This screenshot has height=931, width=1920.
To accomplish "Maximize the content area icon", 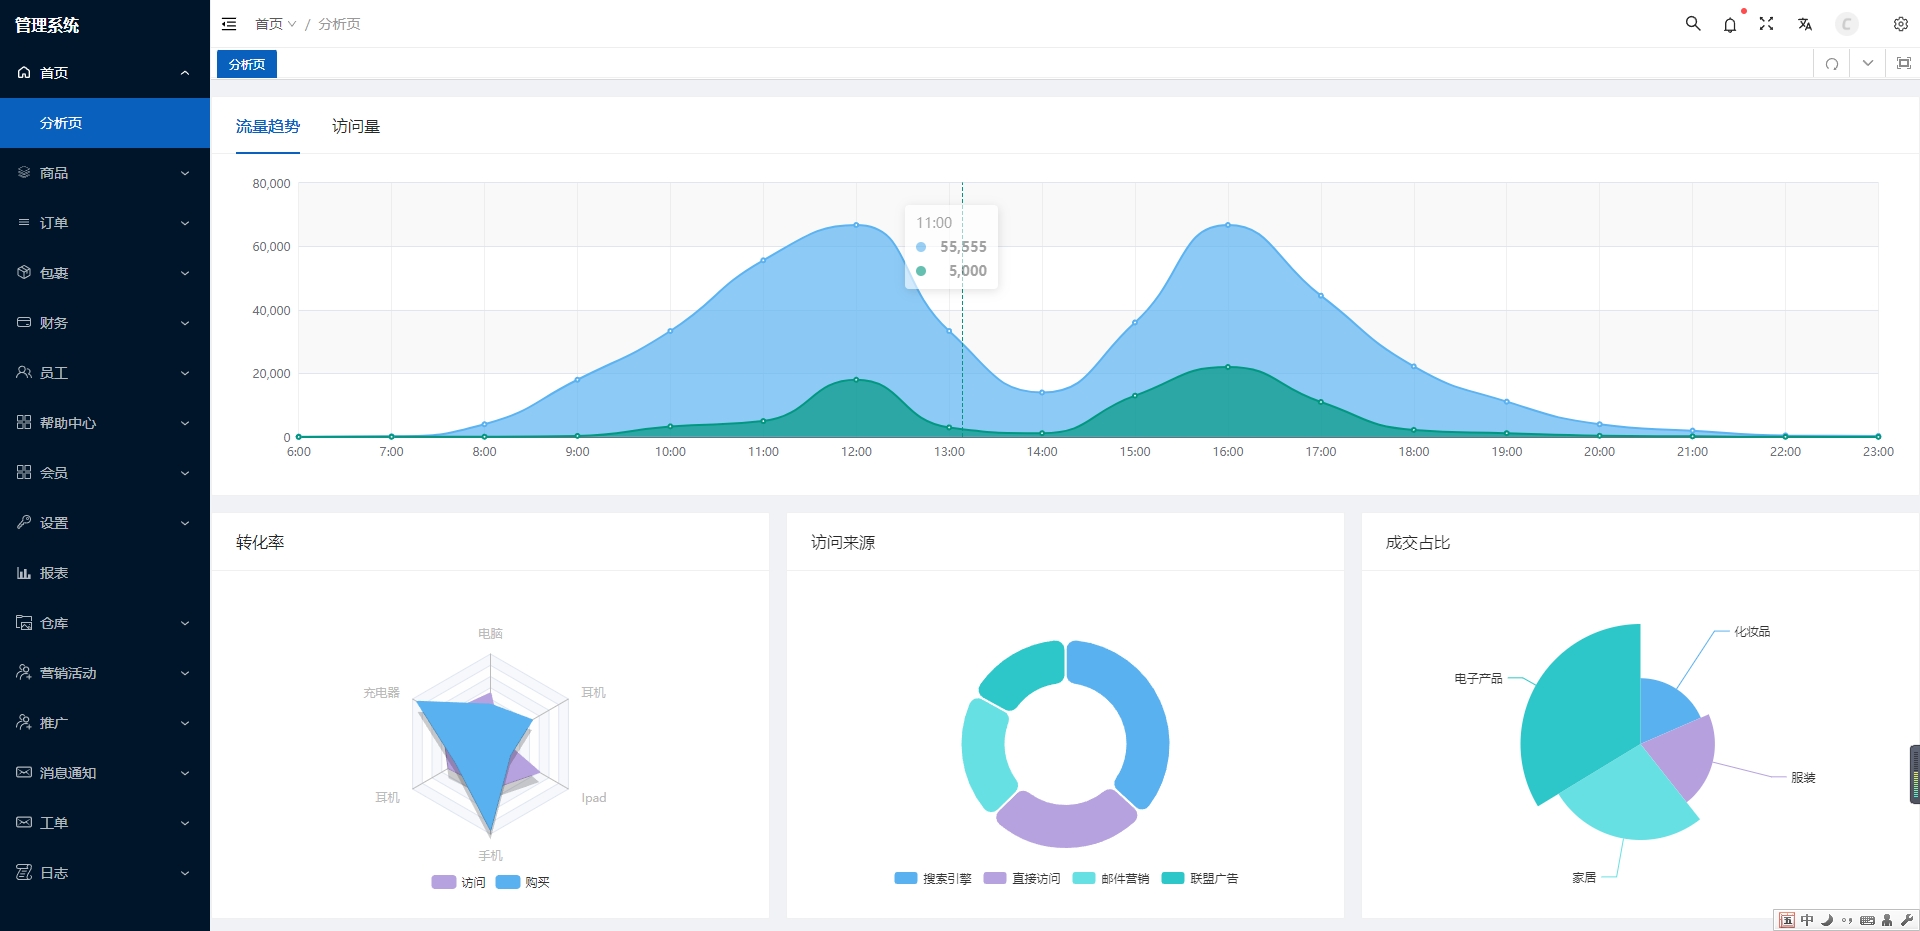I will point(1904,64).
